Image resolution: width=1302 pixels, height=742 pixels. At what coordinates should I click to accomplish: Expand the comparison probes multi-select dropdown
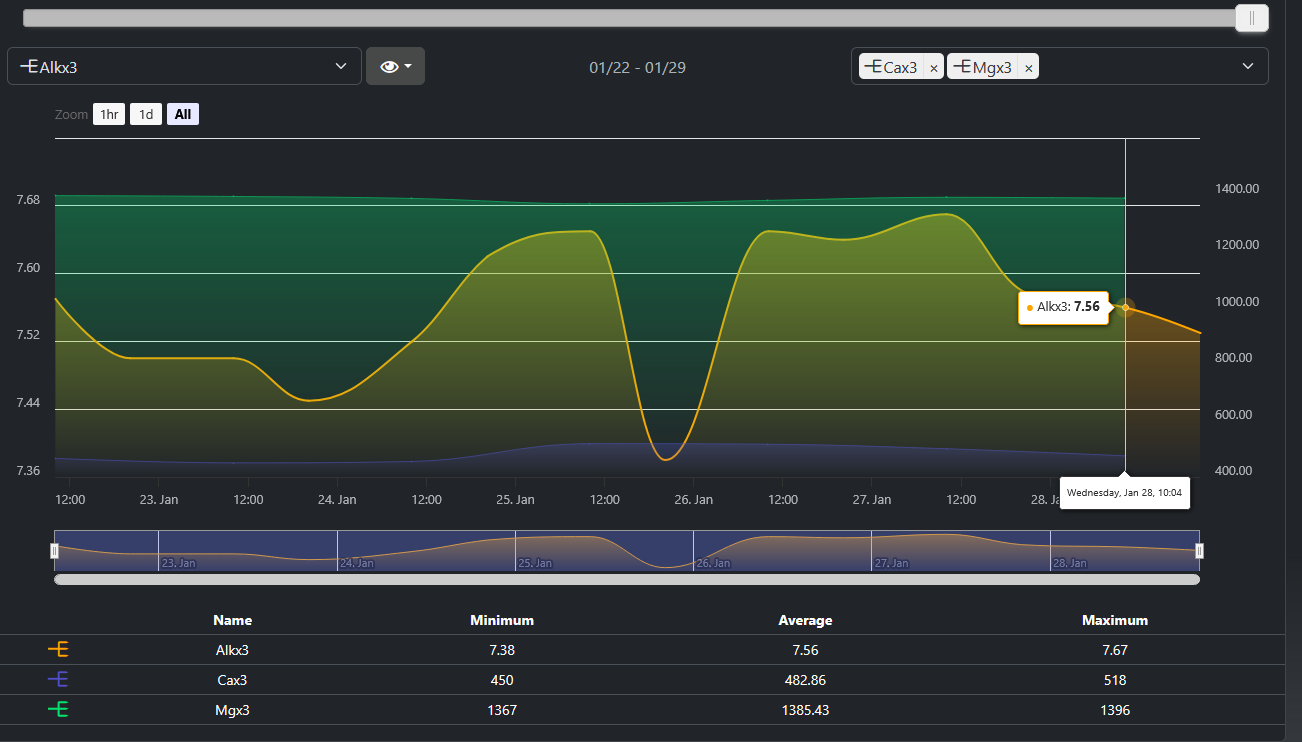[x=1247, y=66]
